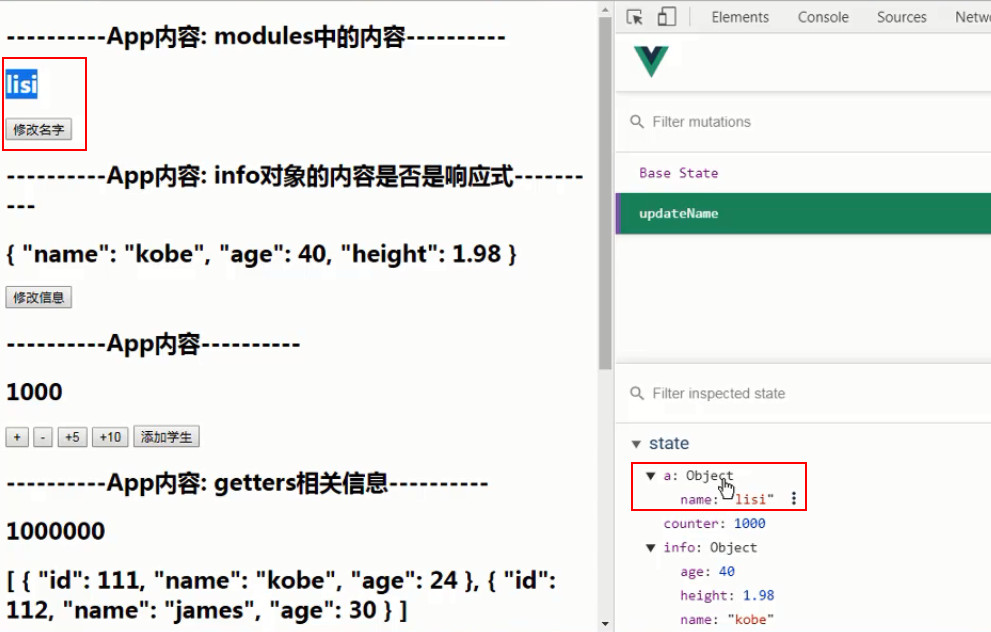Click the age: 40 state row
The height and width of the screenshot is (632, 991).
[x=707, y=571]
